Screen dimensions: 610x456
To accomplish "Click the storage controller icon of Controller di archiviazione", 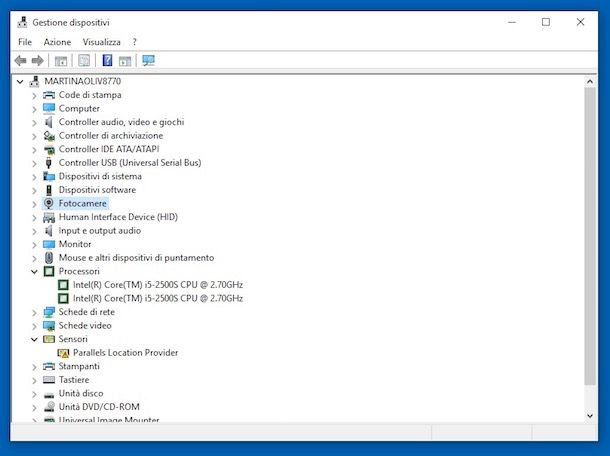I will coord(49,135).
